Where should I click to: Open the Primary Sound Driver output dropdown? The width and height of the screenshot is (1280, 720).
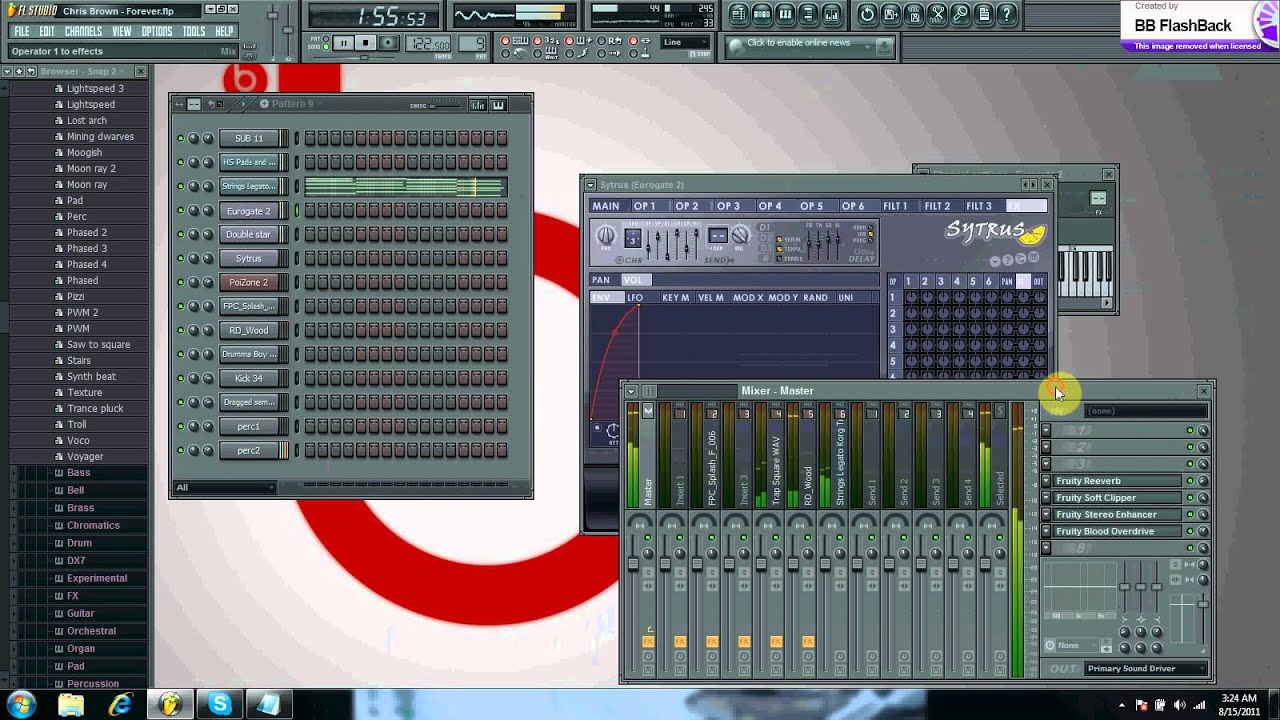[x=1145, y=668]
